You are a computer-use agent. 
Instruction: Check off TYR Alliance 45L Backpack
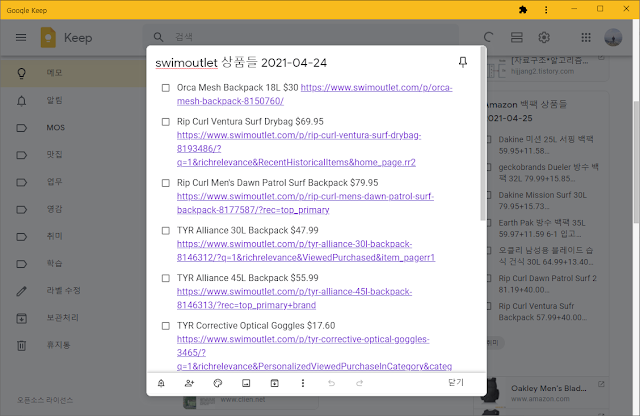(166, 278)
